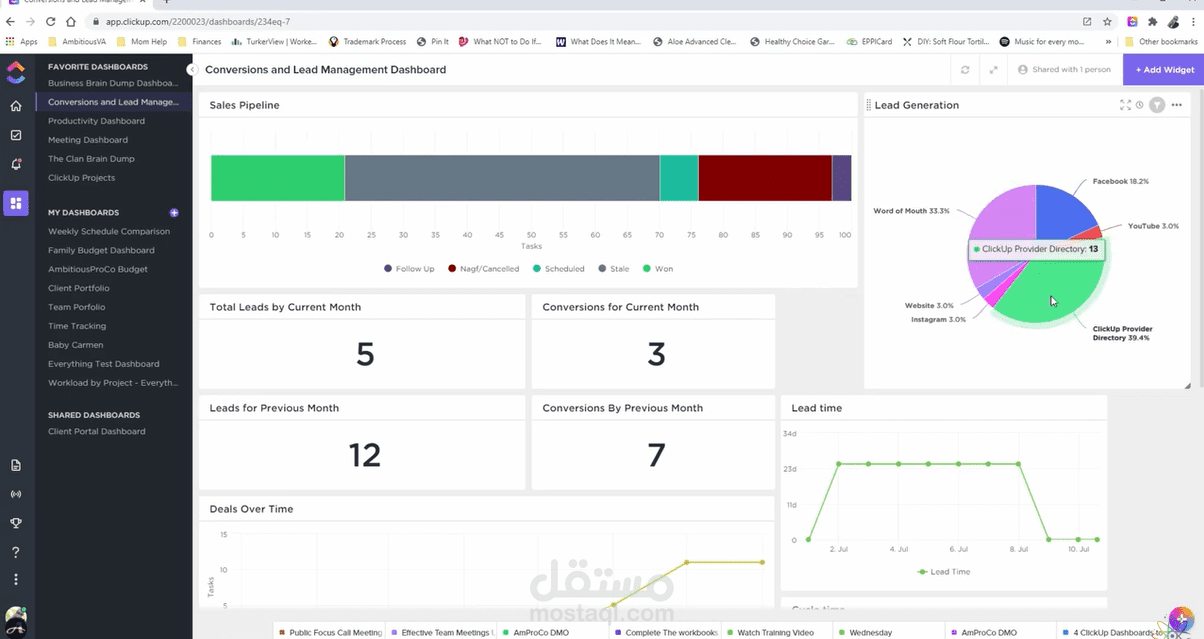Select the Dashboards icon in sidebar
The width and height of the screenshot is (1204, 639).
[16, 203]
